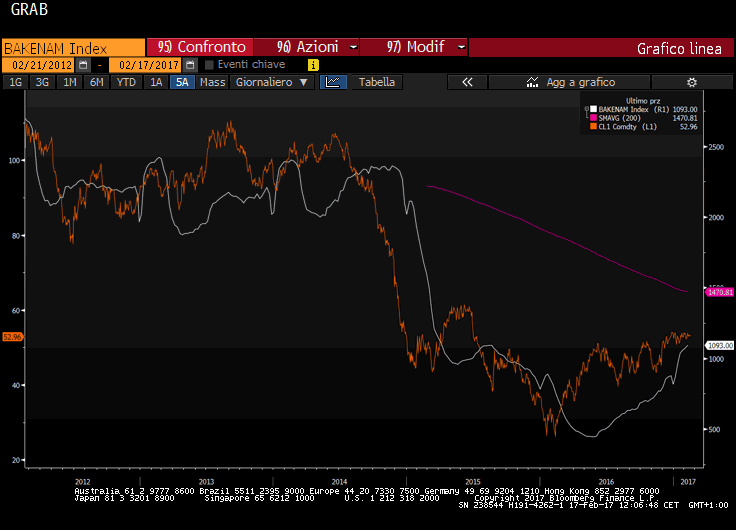Edit the end date 02/17/2017 field

click(x=145, y=65)
